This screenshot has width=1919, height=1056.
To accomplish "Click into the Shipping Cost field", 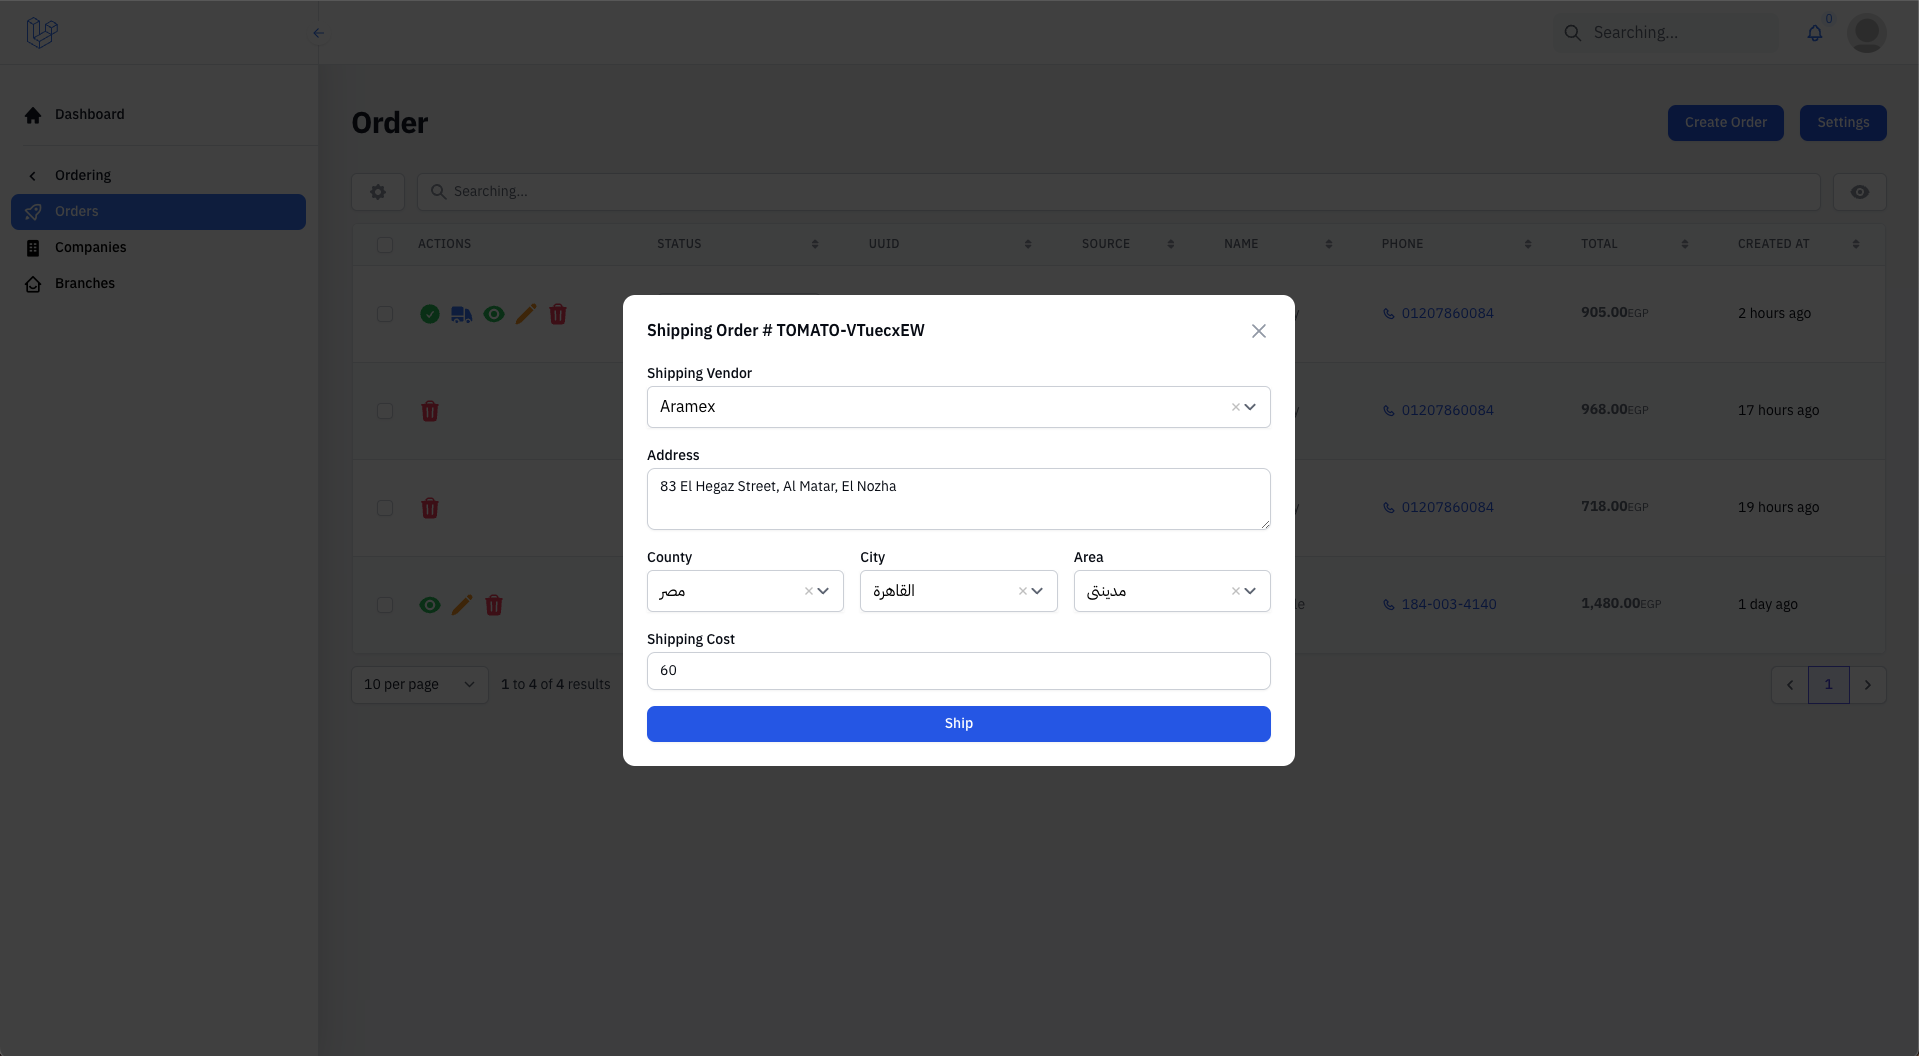I will (x=958, y=671).
